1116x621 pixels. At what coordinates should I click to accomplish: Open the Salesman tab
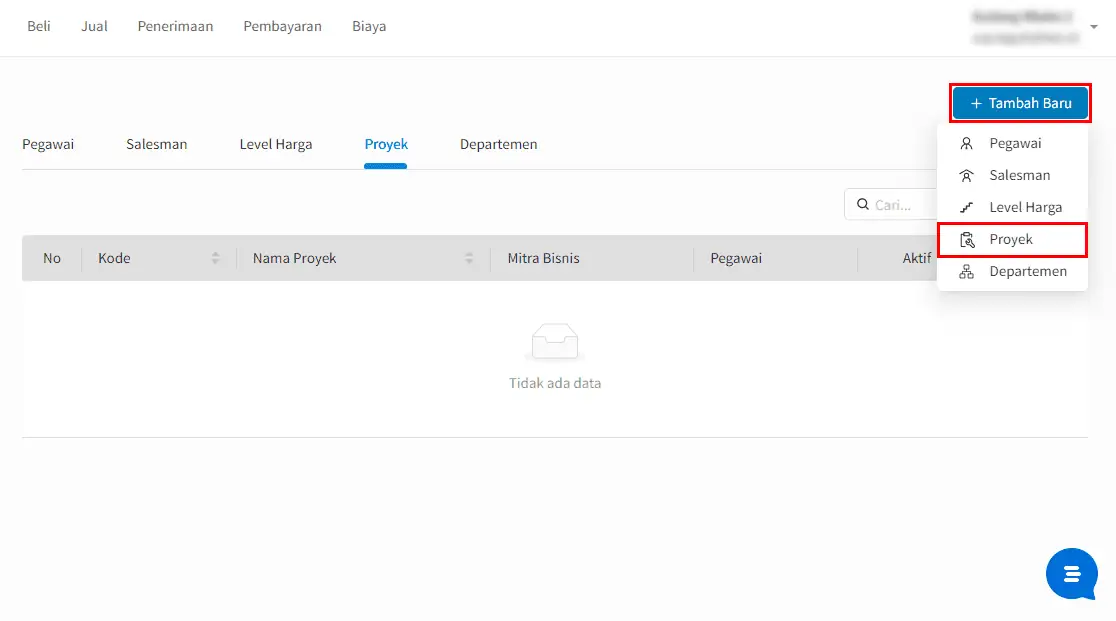click(157, 144)
